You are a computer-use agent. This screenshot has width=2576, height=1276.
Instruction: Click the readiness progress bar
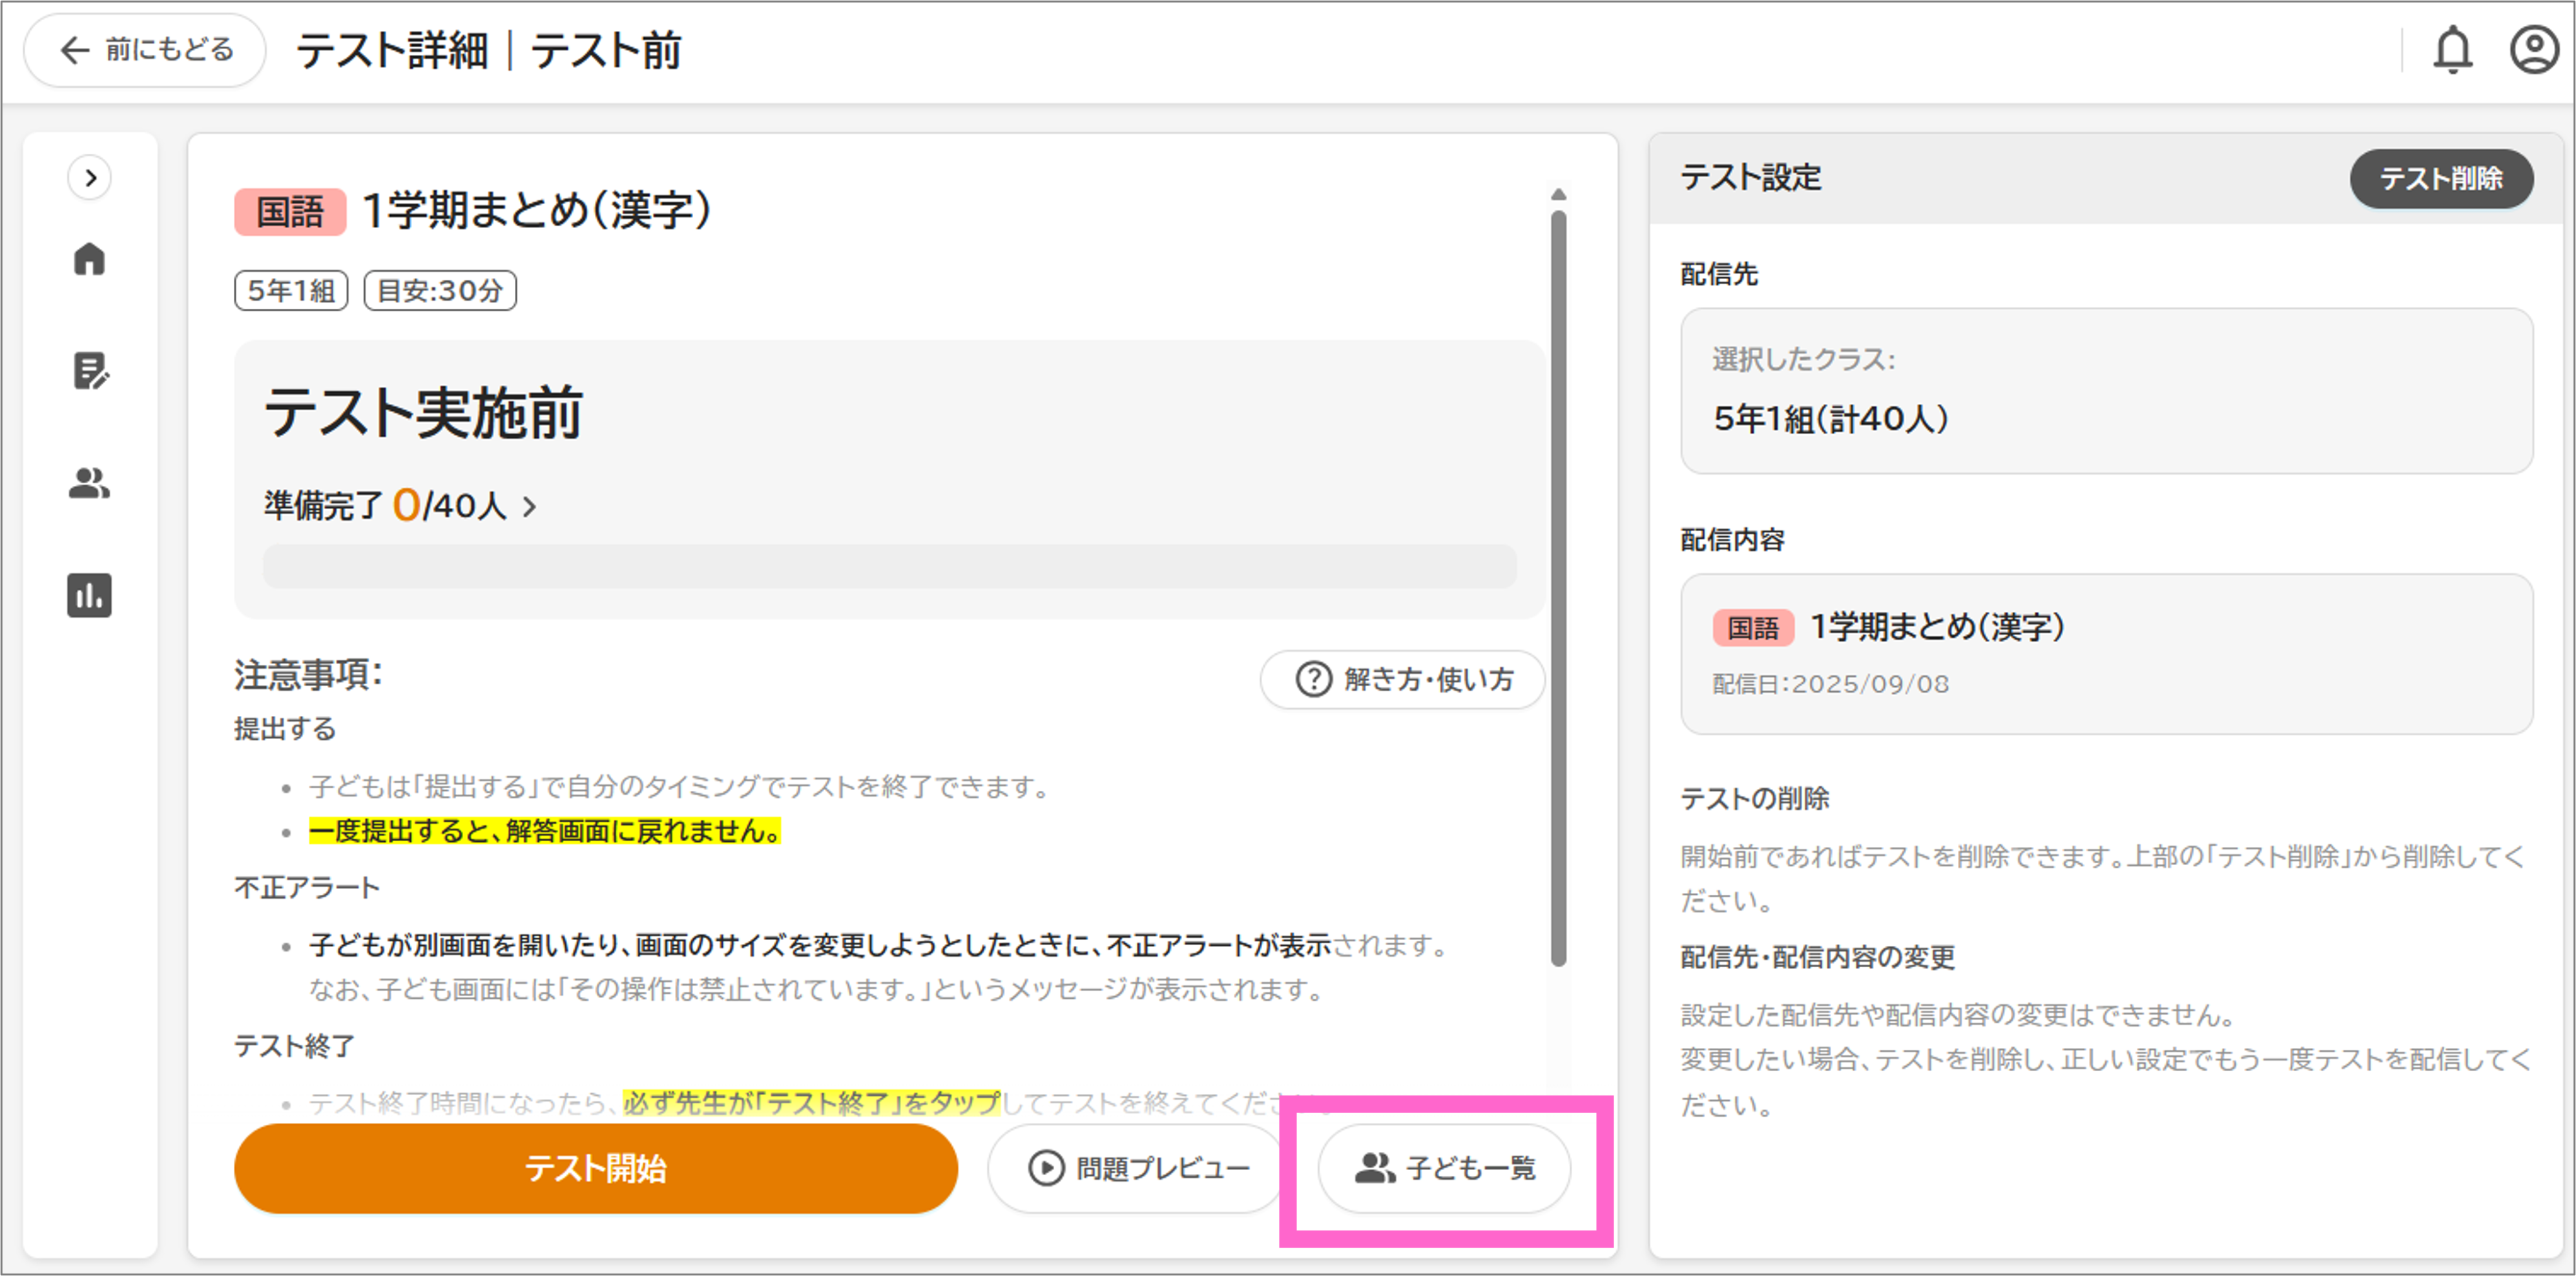pyautogui.click(x=889, y=566)
